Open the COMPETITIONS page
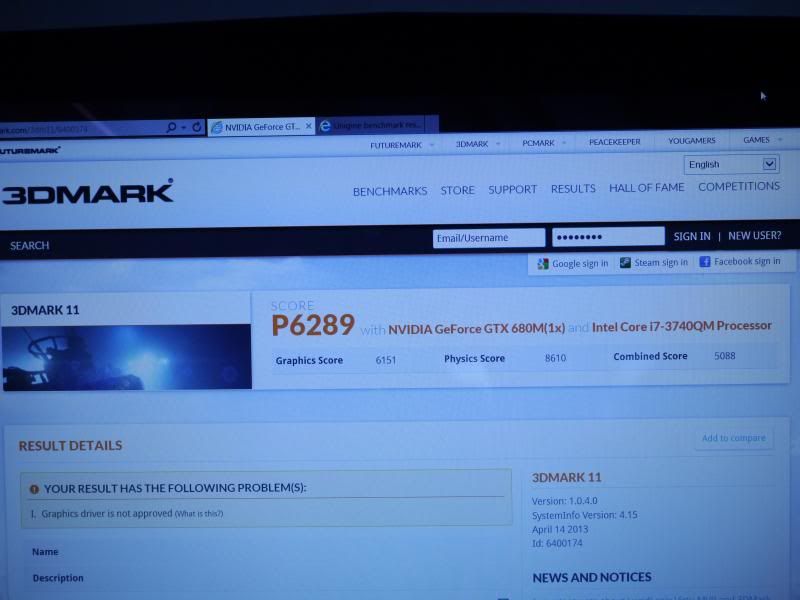 739,186
